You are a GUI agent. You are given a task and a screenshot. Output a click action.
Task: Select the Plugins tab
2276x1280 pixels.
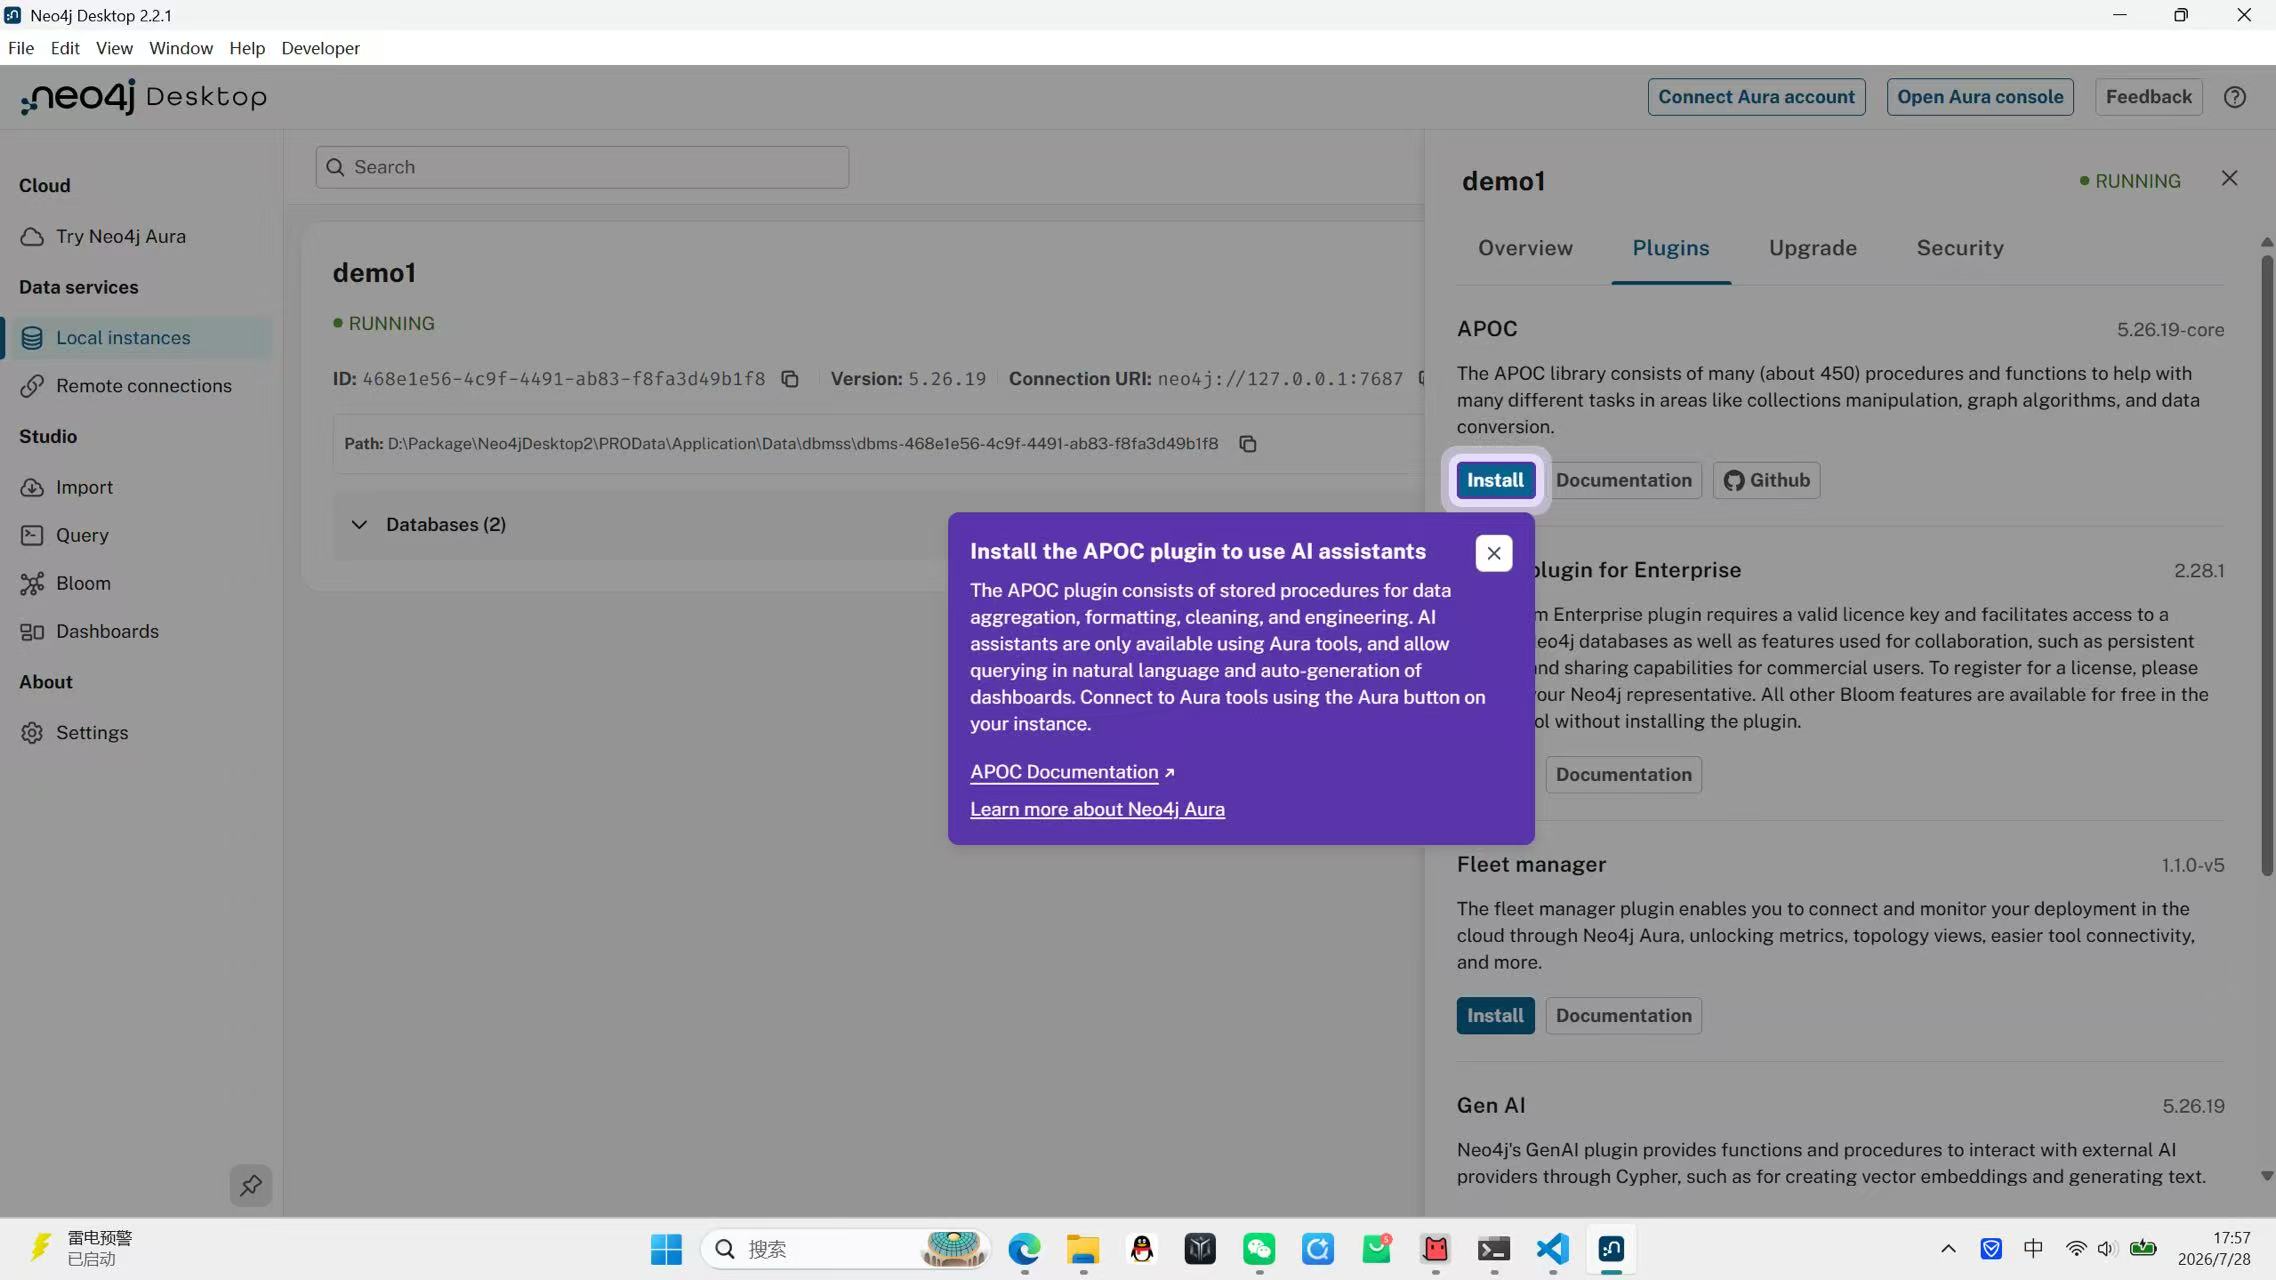(x=1671, y=248)
